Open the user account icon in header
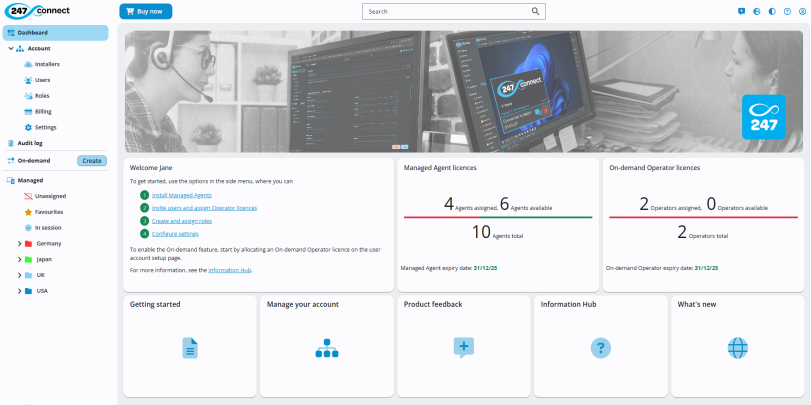811x405 pixels. (x=802, y=11)
